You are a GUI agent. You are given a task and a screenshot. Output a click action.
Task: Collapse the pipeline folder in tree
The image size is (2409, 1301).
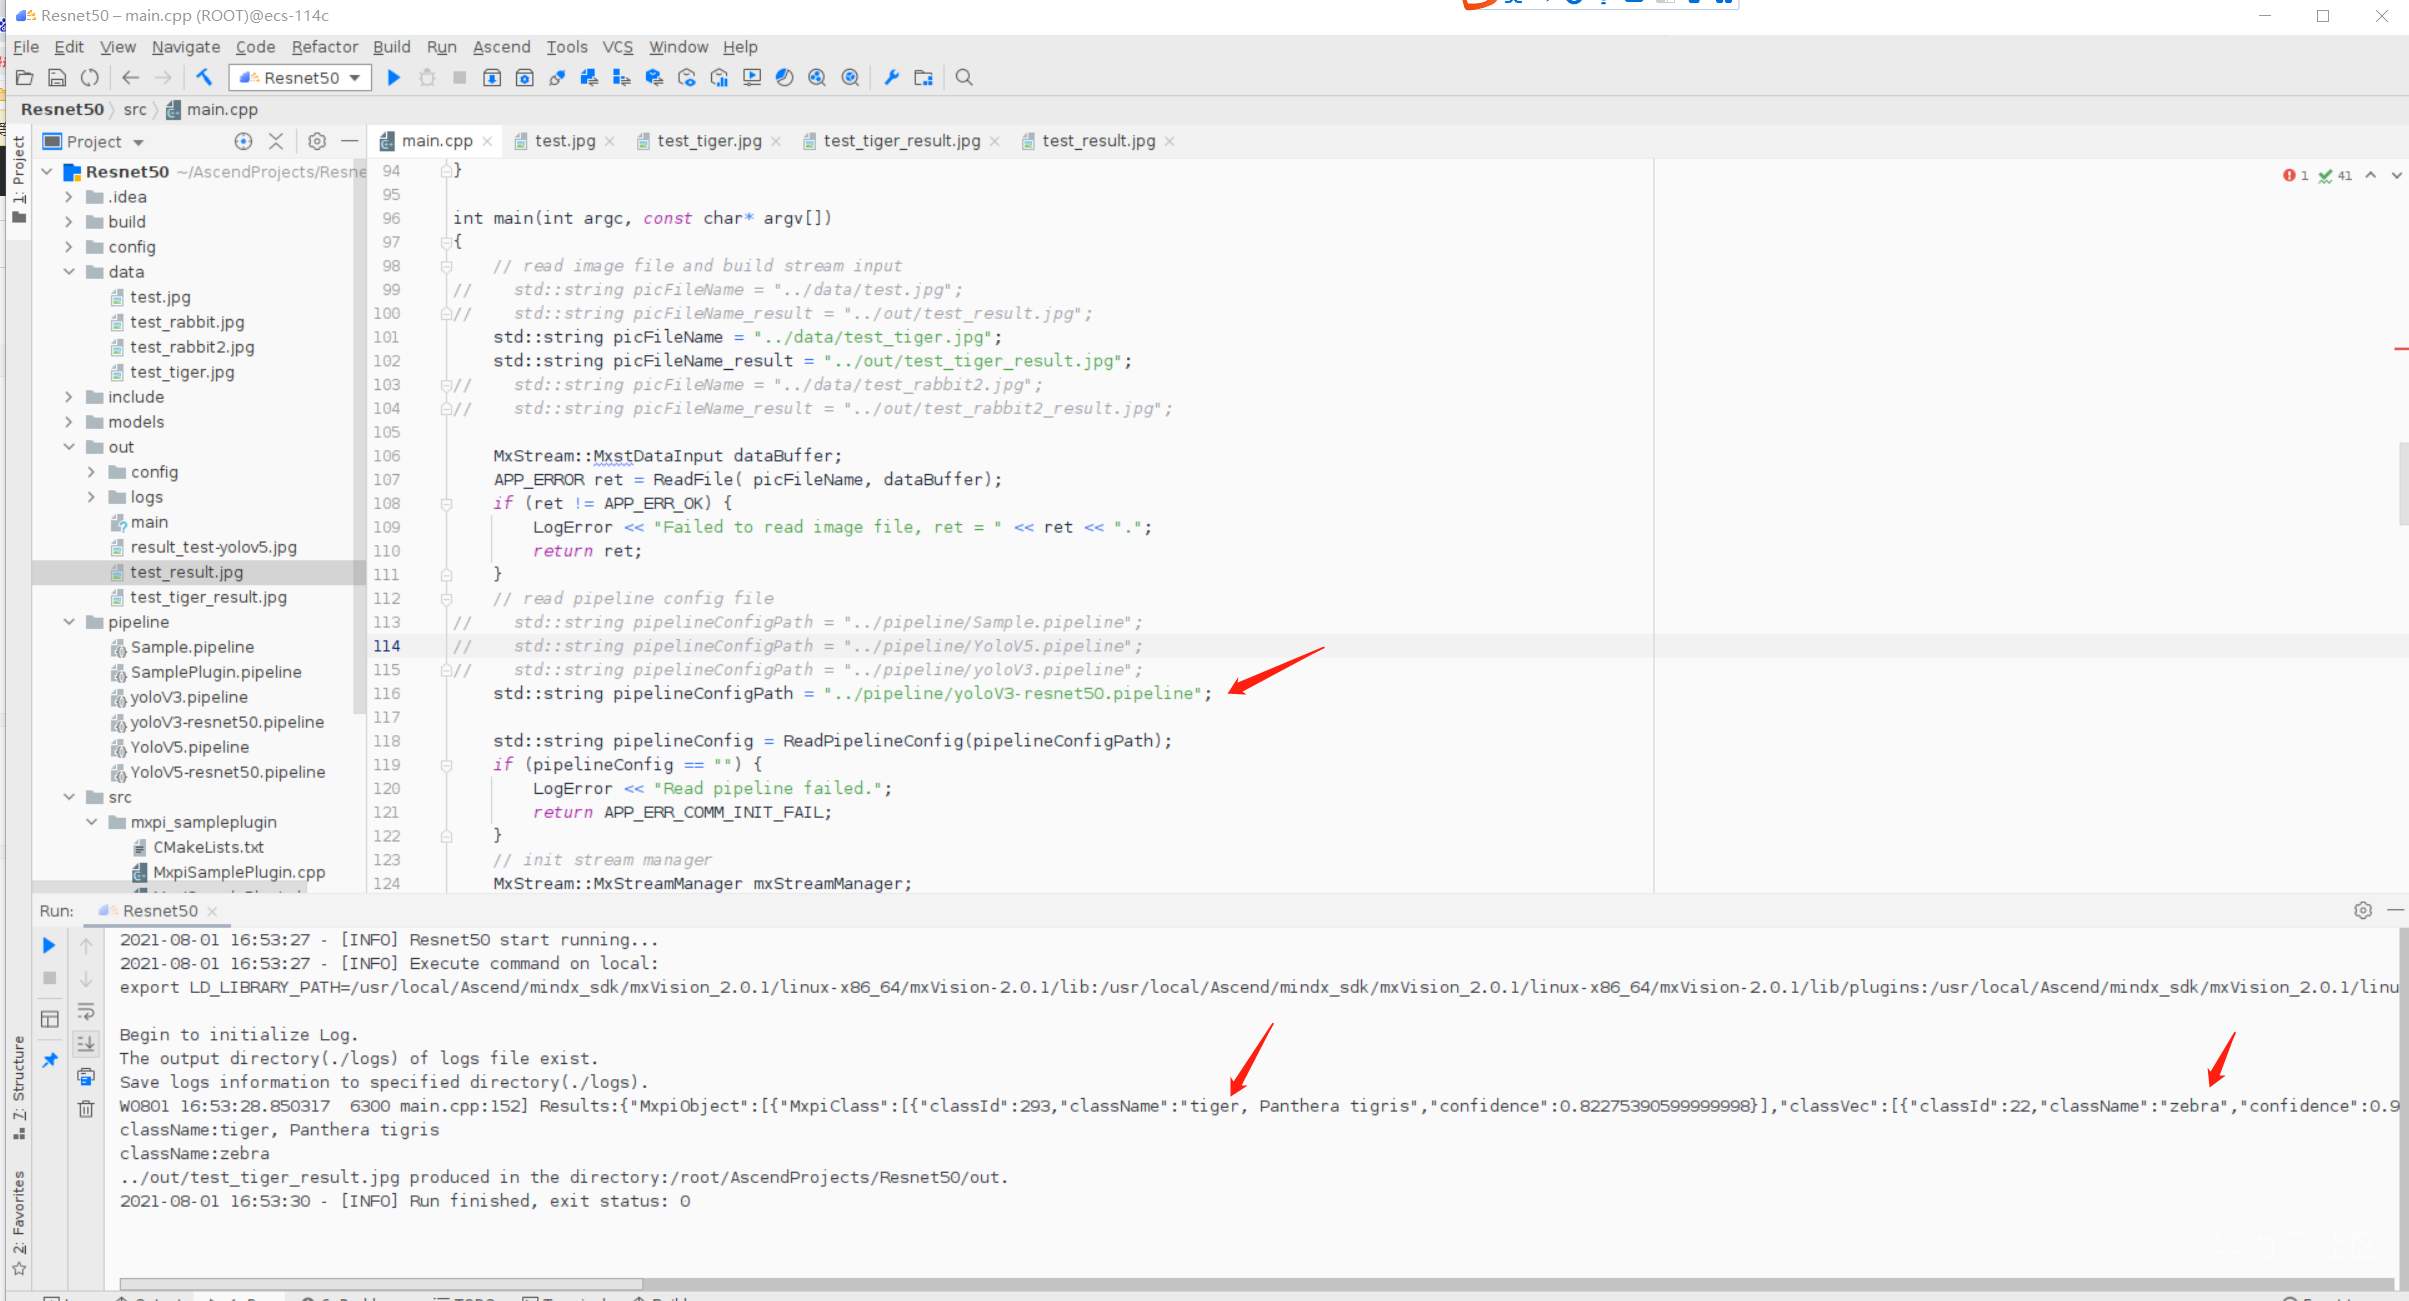[x=68, y=622]
